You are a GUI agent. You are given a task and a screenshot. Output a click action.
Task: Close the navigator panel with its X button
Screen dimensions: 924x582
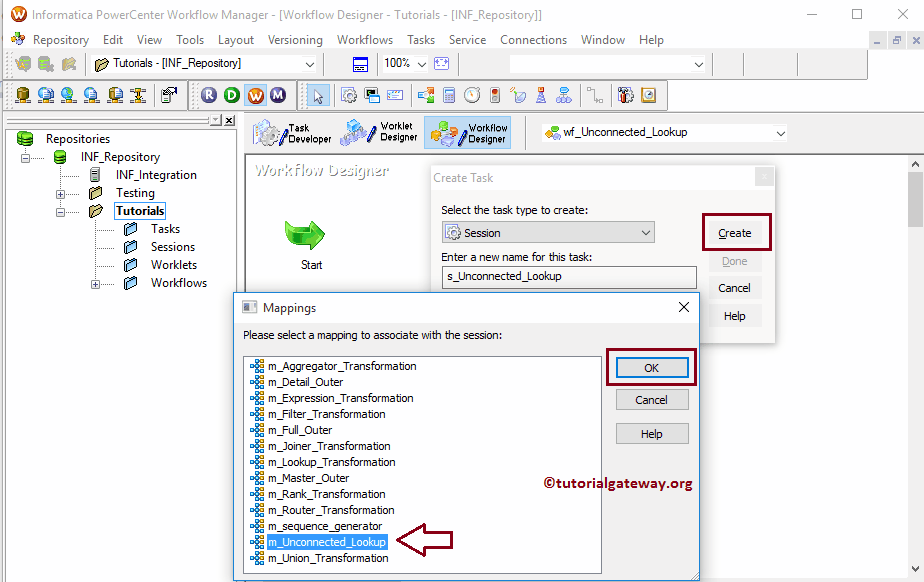230,120
